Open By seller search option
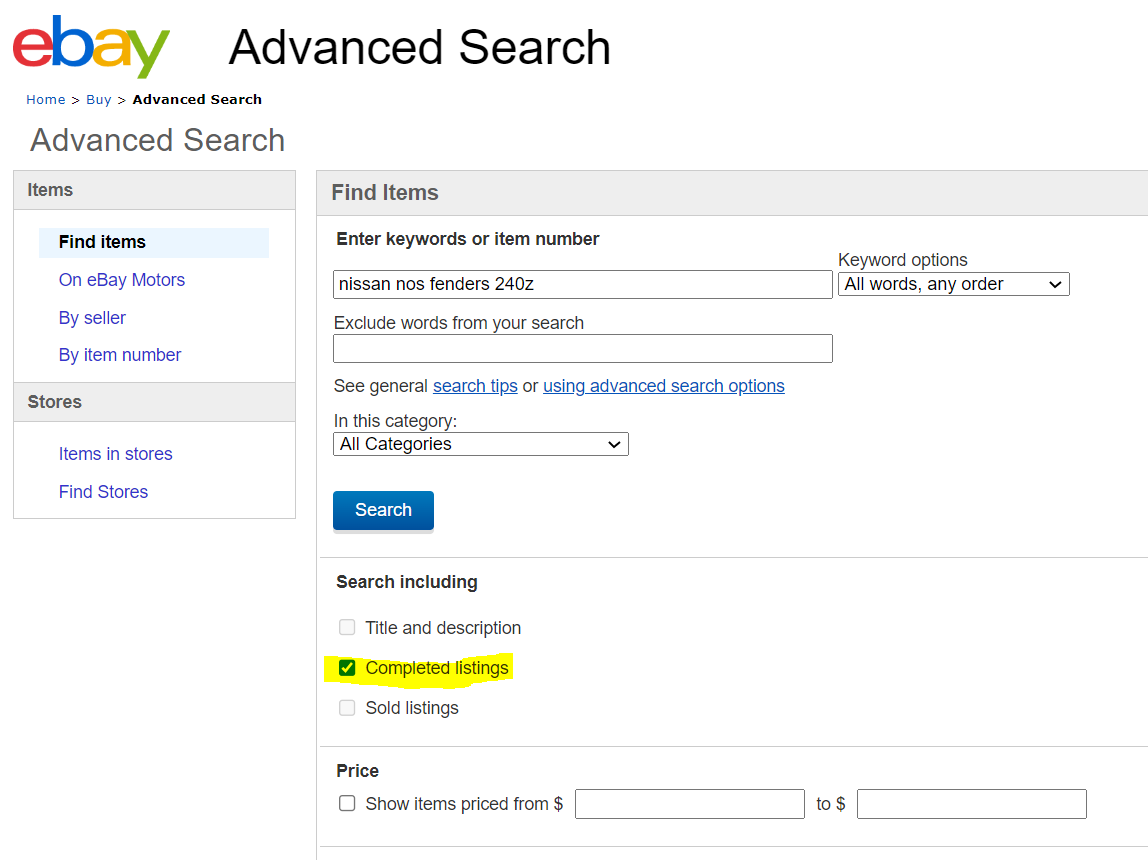This screenshot has height=860, width=1148. tap(92, 318)
